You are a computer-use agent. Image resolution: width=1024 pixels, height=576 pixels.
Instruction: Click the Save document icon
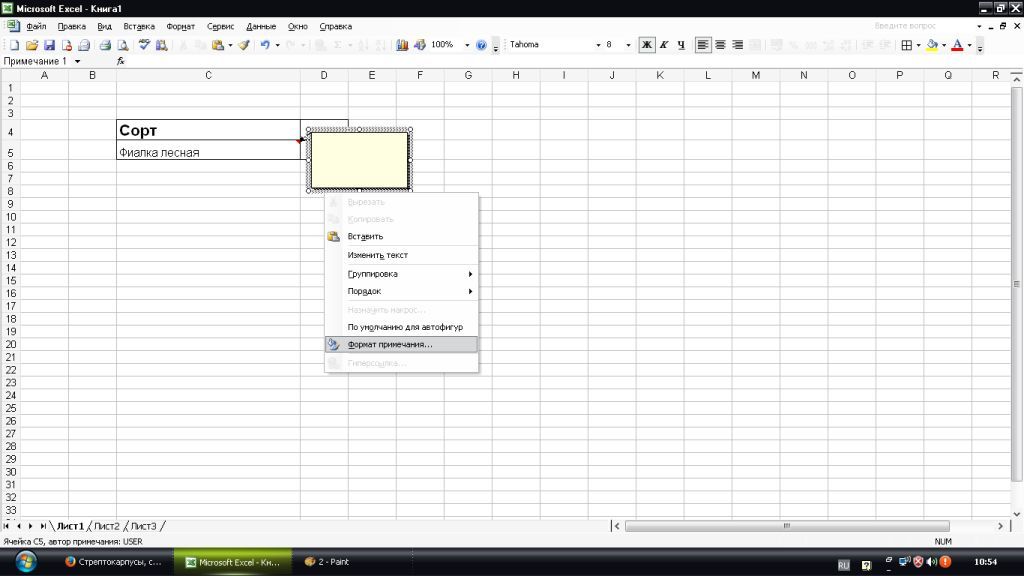click(49, 45)
